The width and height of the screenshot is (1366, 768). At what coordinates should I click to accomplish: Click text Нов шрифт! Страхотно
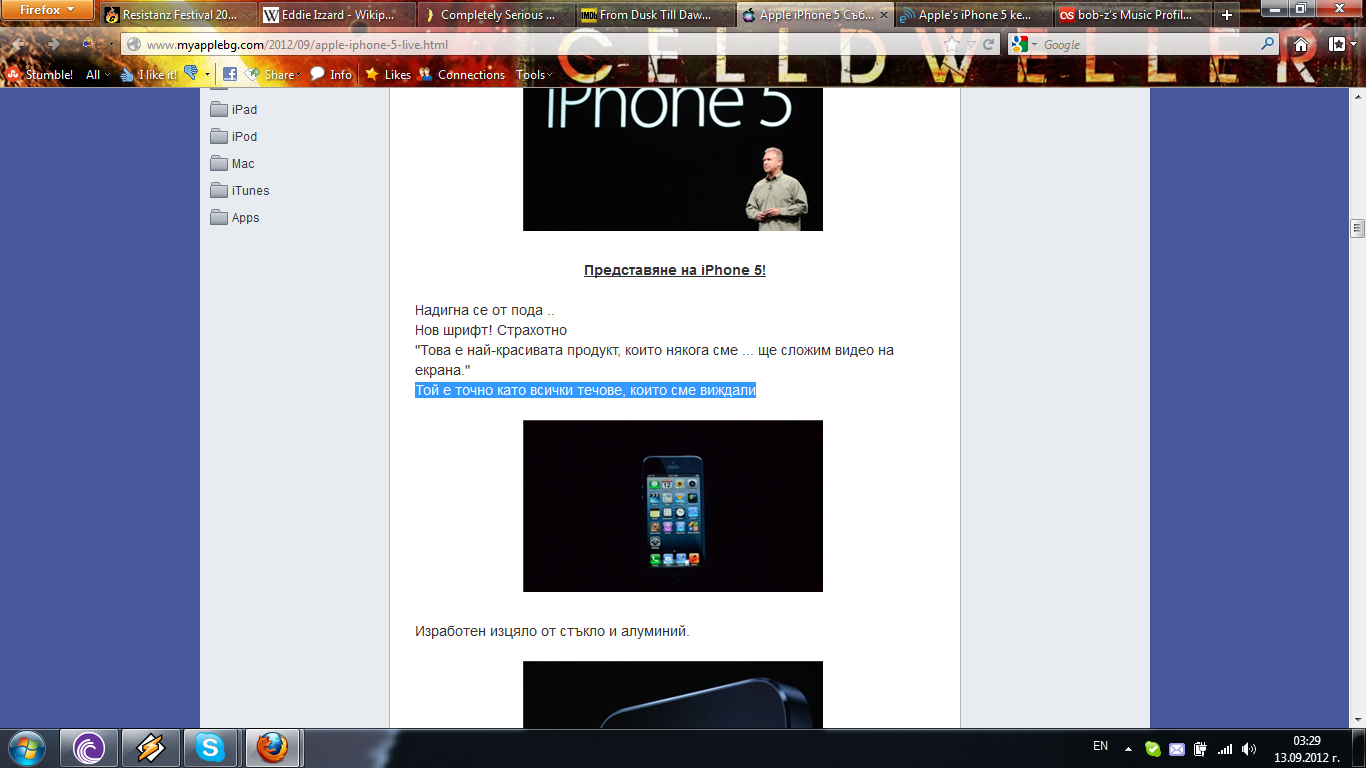(491, 331)
